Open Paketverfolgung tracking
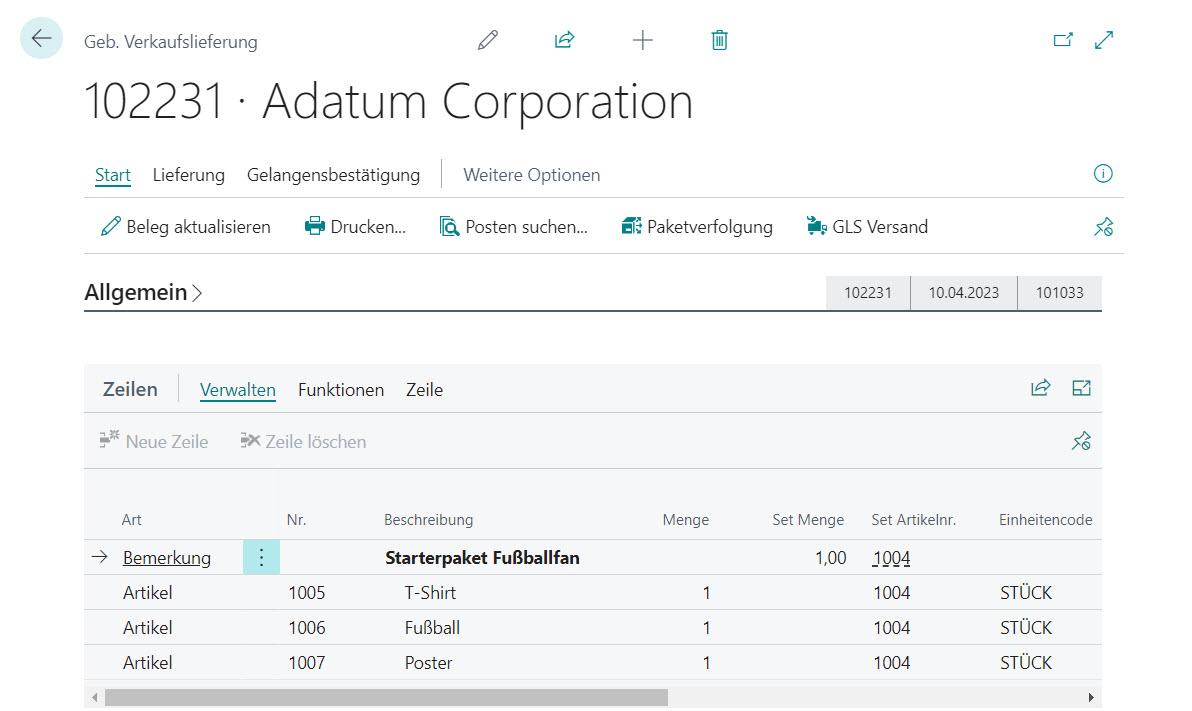The width and height of the screenshot is (1192, 711). click(697, 227)
